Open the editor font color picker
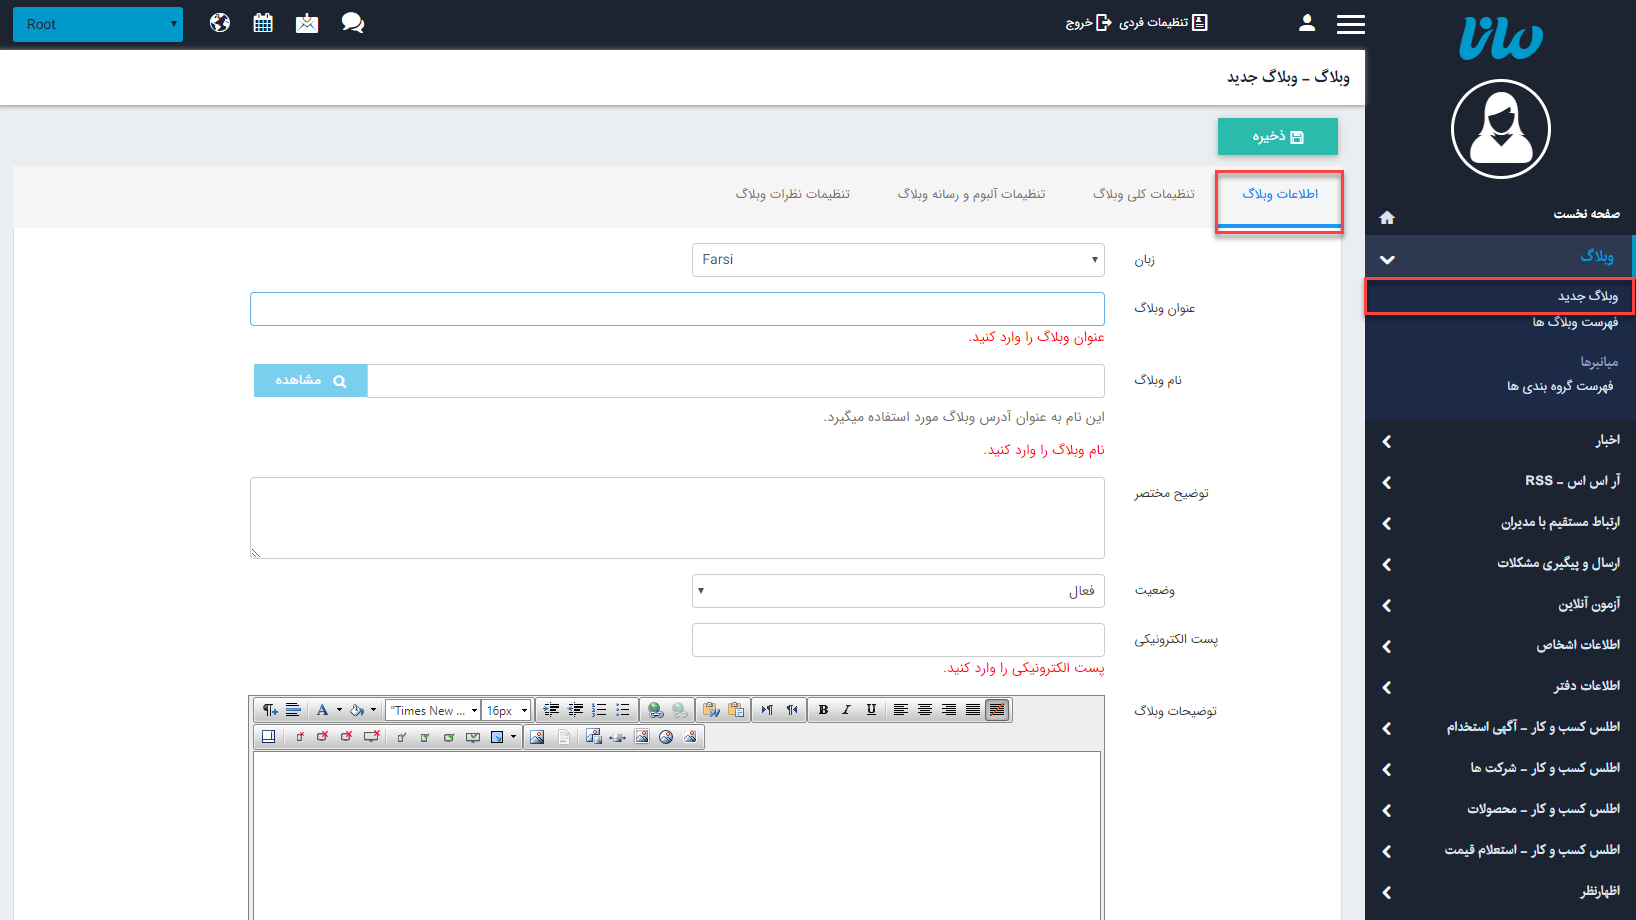 (x=323, y=710)
